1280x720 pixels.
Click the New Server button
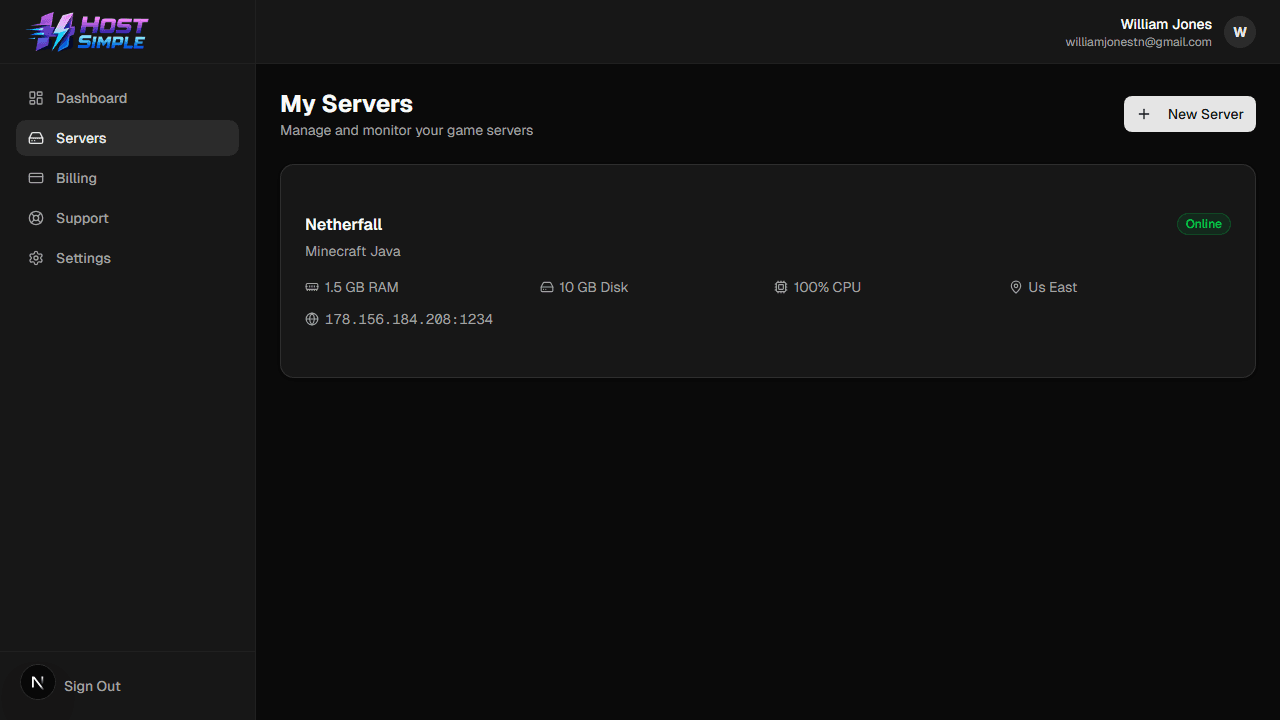1190,114
